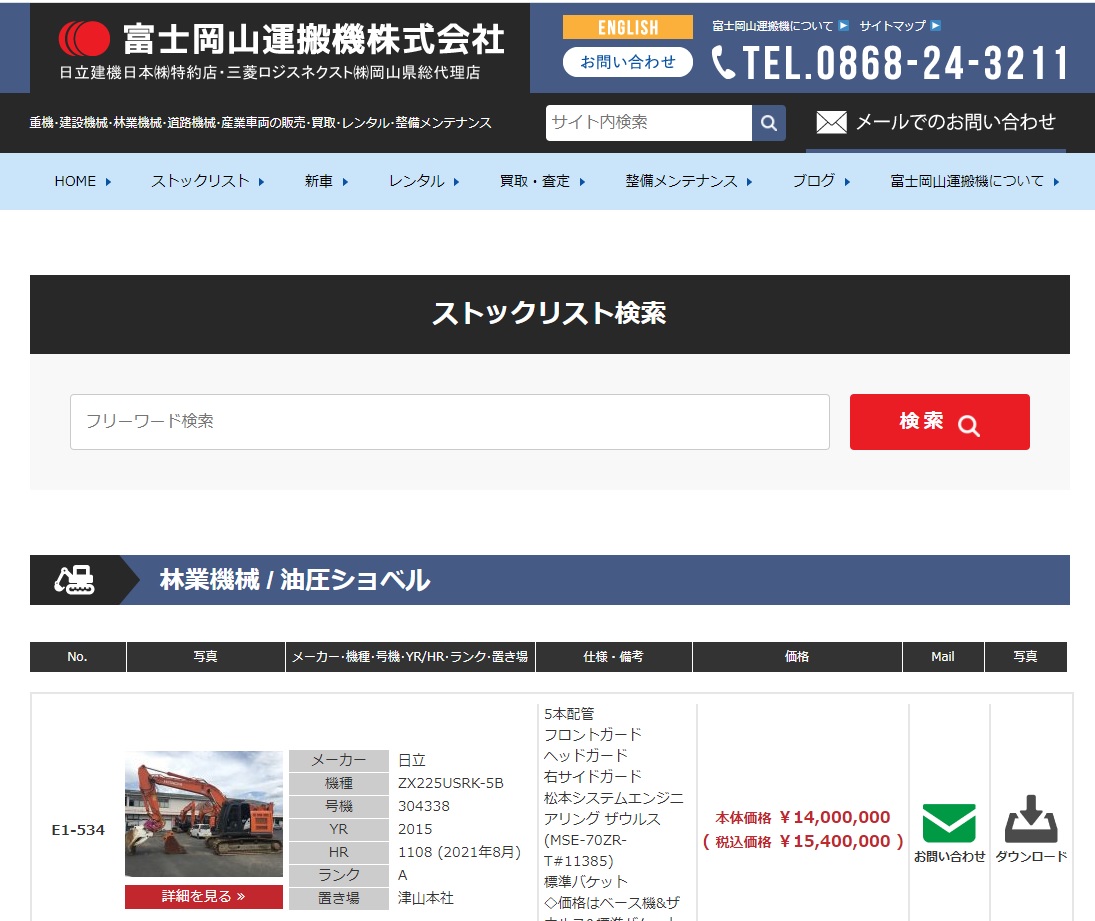Click the envelope icon for mail inquiry
1095x921 pixels.
click(x=831, y=122)
